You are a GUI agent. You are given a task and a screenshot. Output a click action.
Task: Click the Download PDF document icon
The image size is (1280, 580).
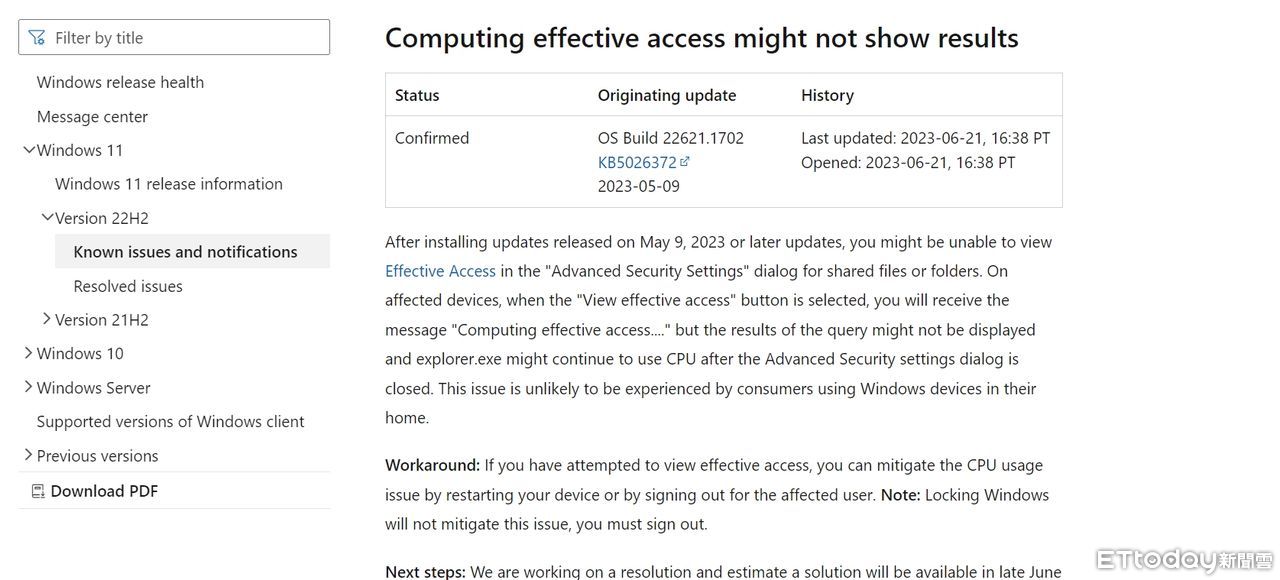(x=38, y=491)
